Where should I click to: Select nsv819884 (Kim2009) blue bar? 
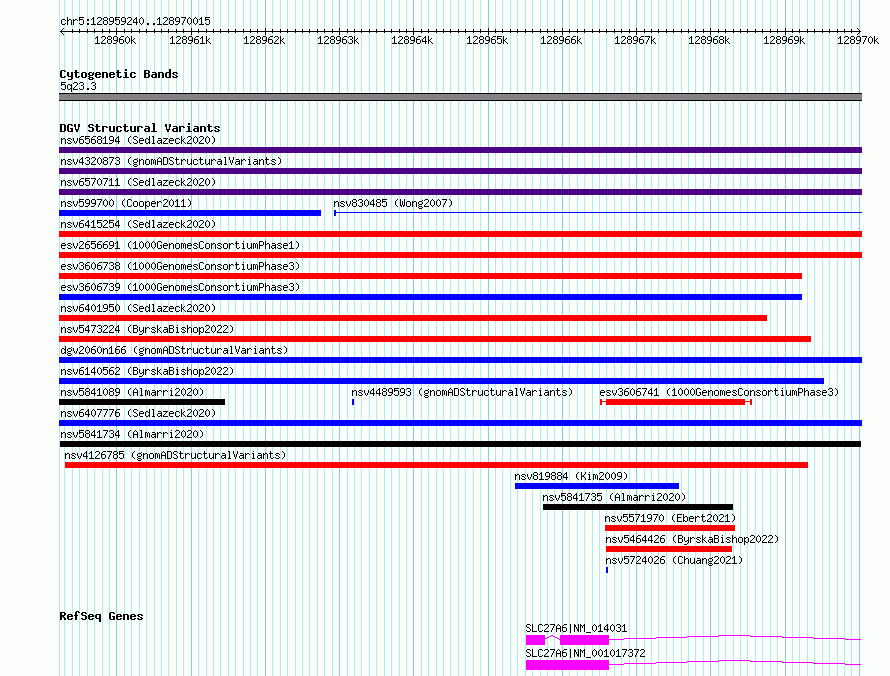point(597,486)
